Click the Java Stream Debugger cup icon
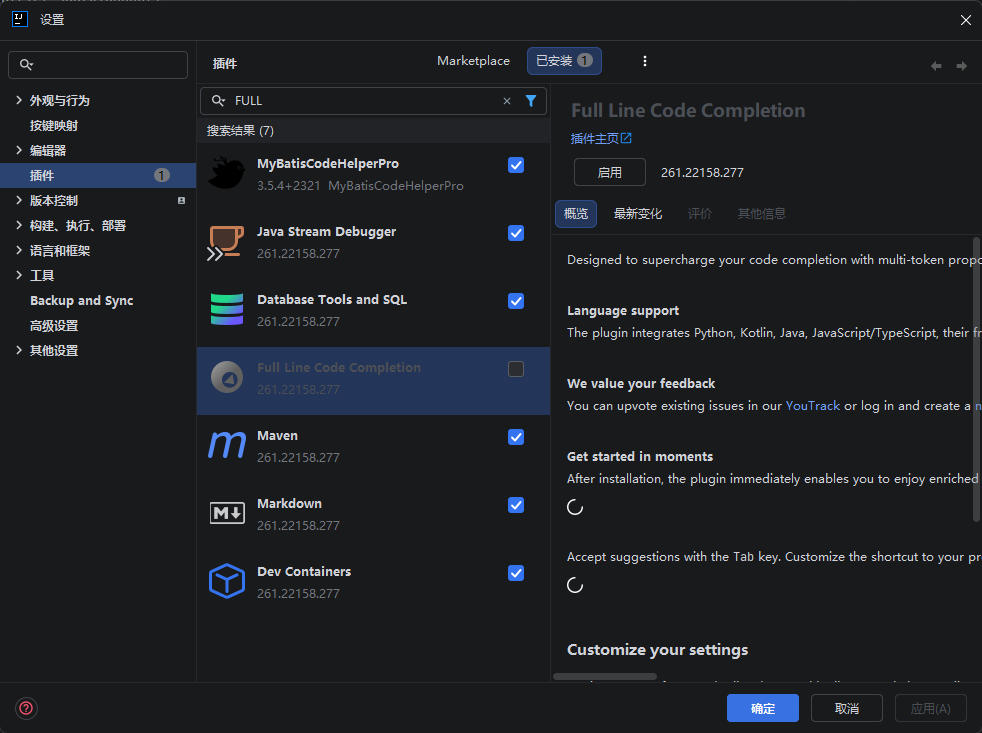This screenshot has width=982, height=733. (226, 242)
